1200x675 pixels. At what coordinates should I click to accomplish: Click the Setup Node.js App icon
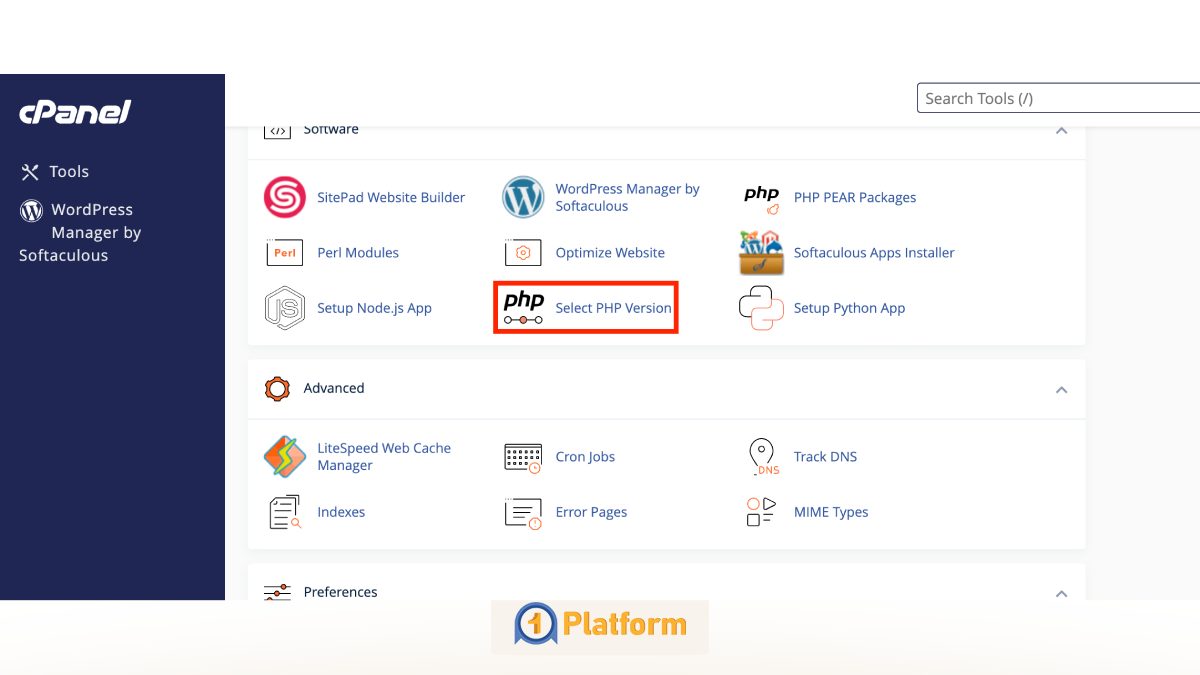285,308
